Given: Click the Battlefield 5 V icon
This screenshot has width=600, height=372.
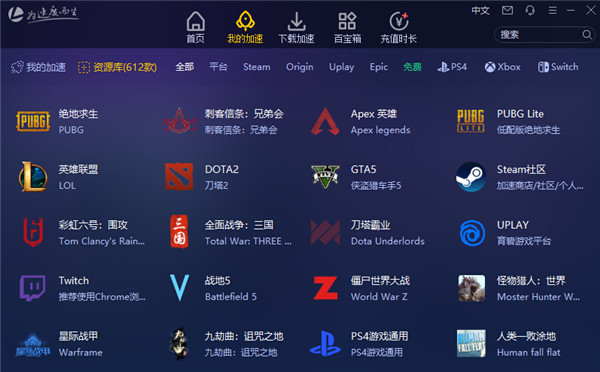Looking at the screenshot, I should coord(179,288).
